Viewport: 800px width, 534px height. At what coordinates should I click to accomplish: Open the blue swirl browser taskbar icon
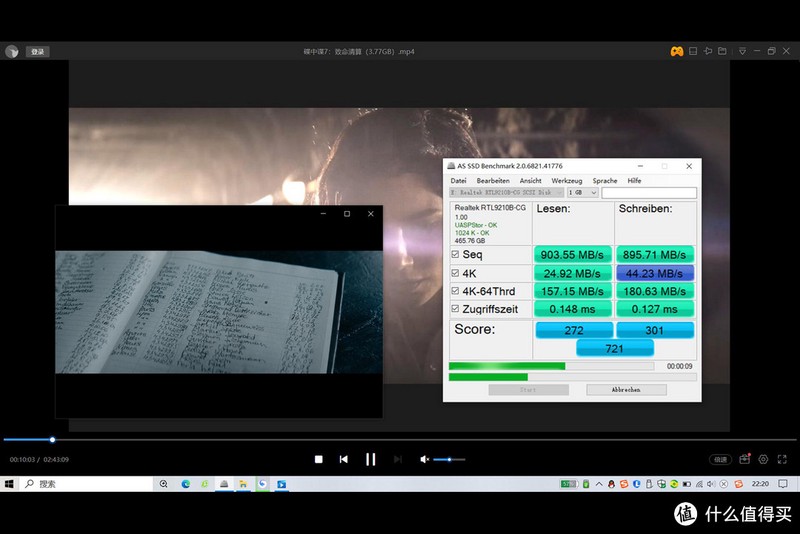[262, 484]
